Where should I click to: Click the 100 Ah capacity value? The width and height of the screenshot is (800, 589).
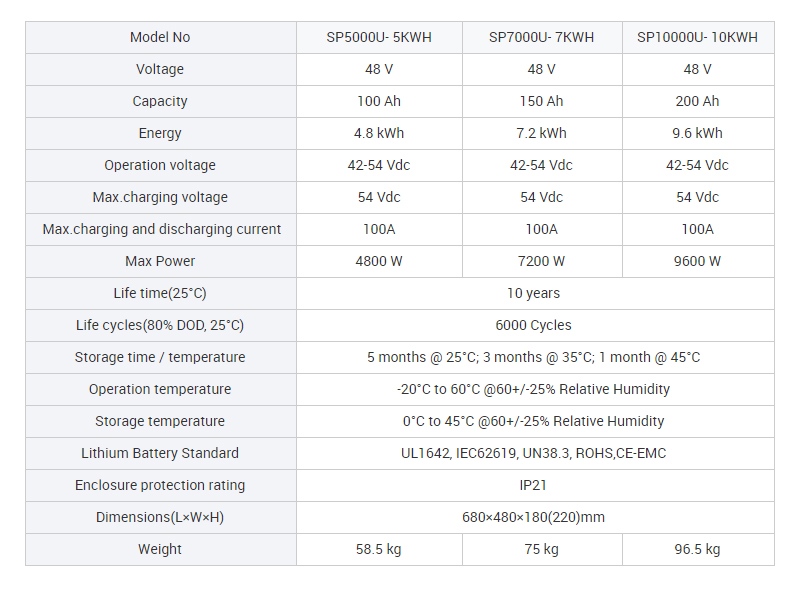[379, 101]
